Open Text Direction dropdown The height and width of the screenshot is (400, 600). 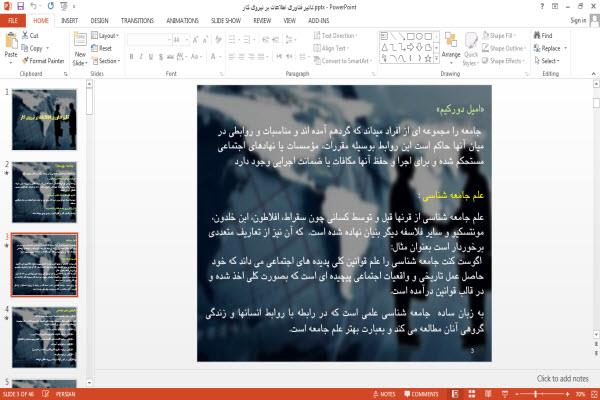pyautogui.click(x=336, y=36)
